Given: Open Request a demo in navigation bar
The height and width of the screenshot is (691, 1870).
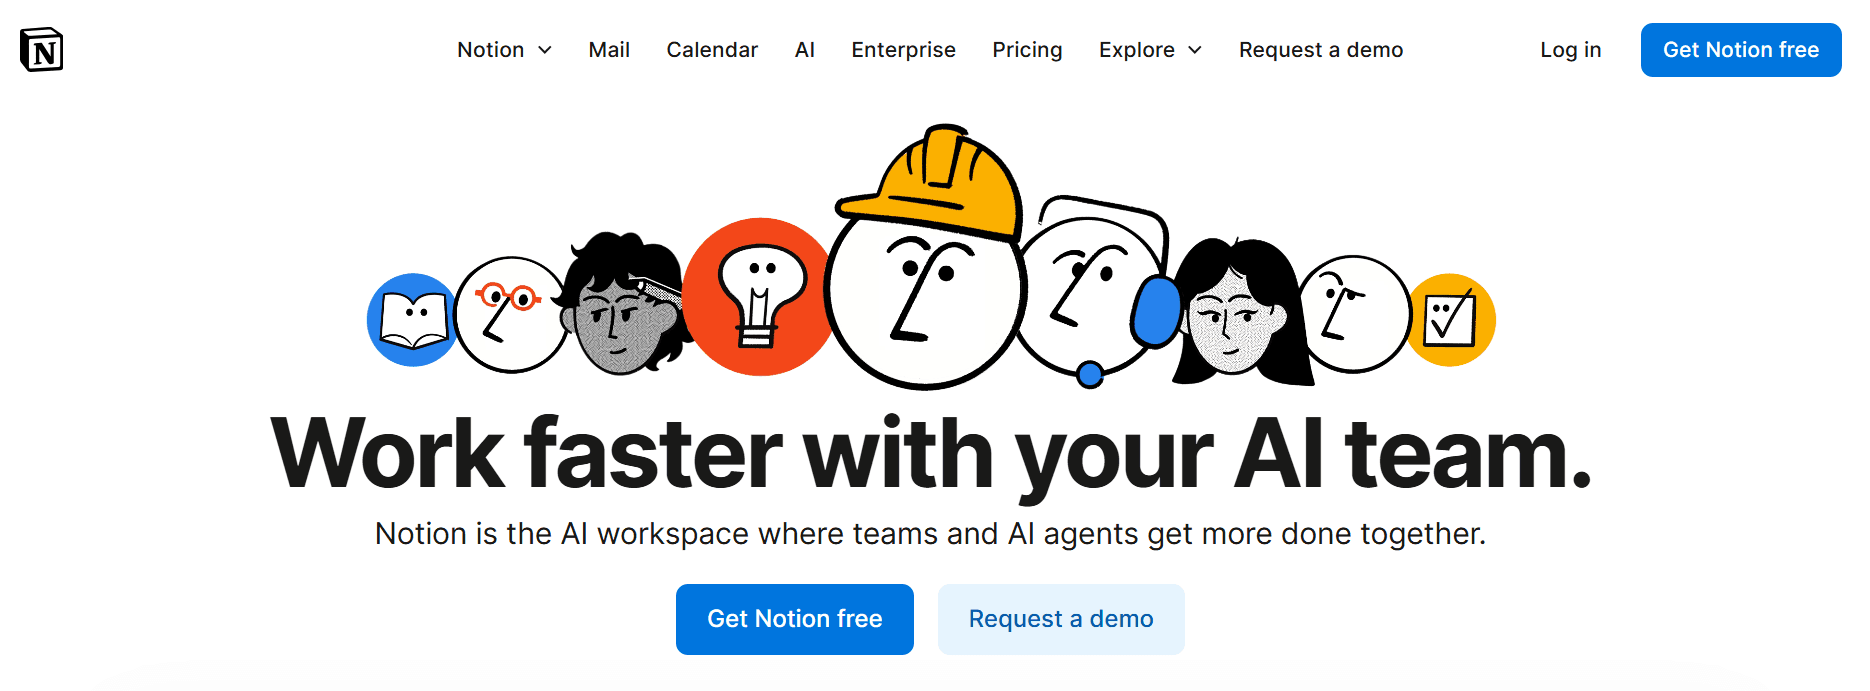Looking at the screenshot, I should (x=1321, y=50).
